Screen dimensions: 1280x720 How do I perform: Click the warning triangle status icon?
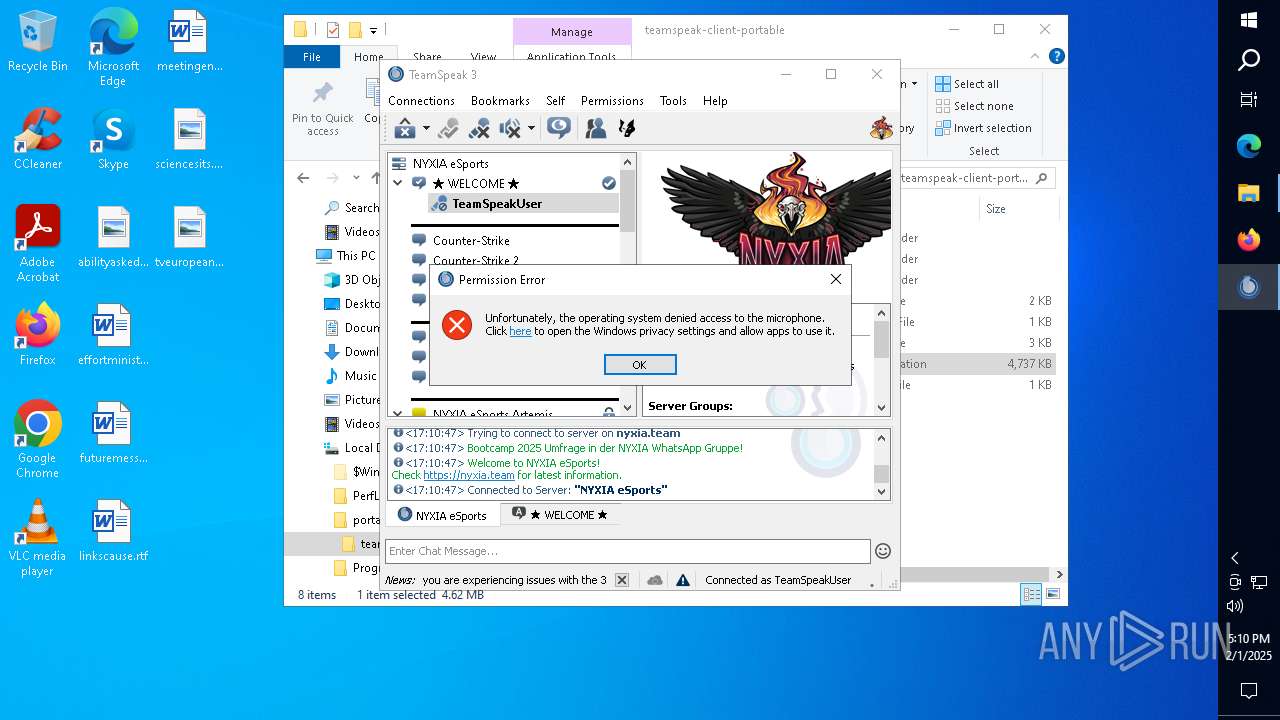(x=683, y=580)
